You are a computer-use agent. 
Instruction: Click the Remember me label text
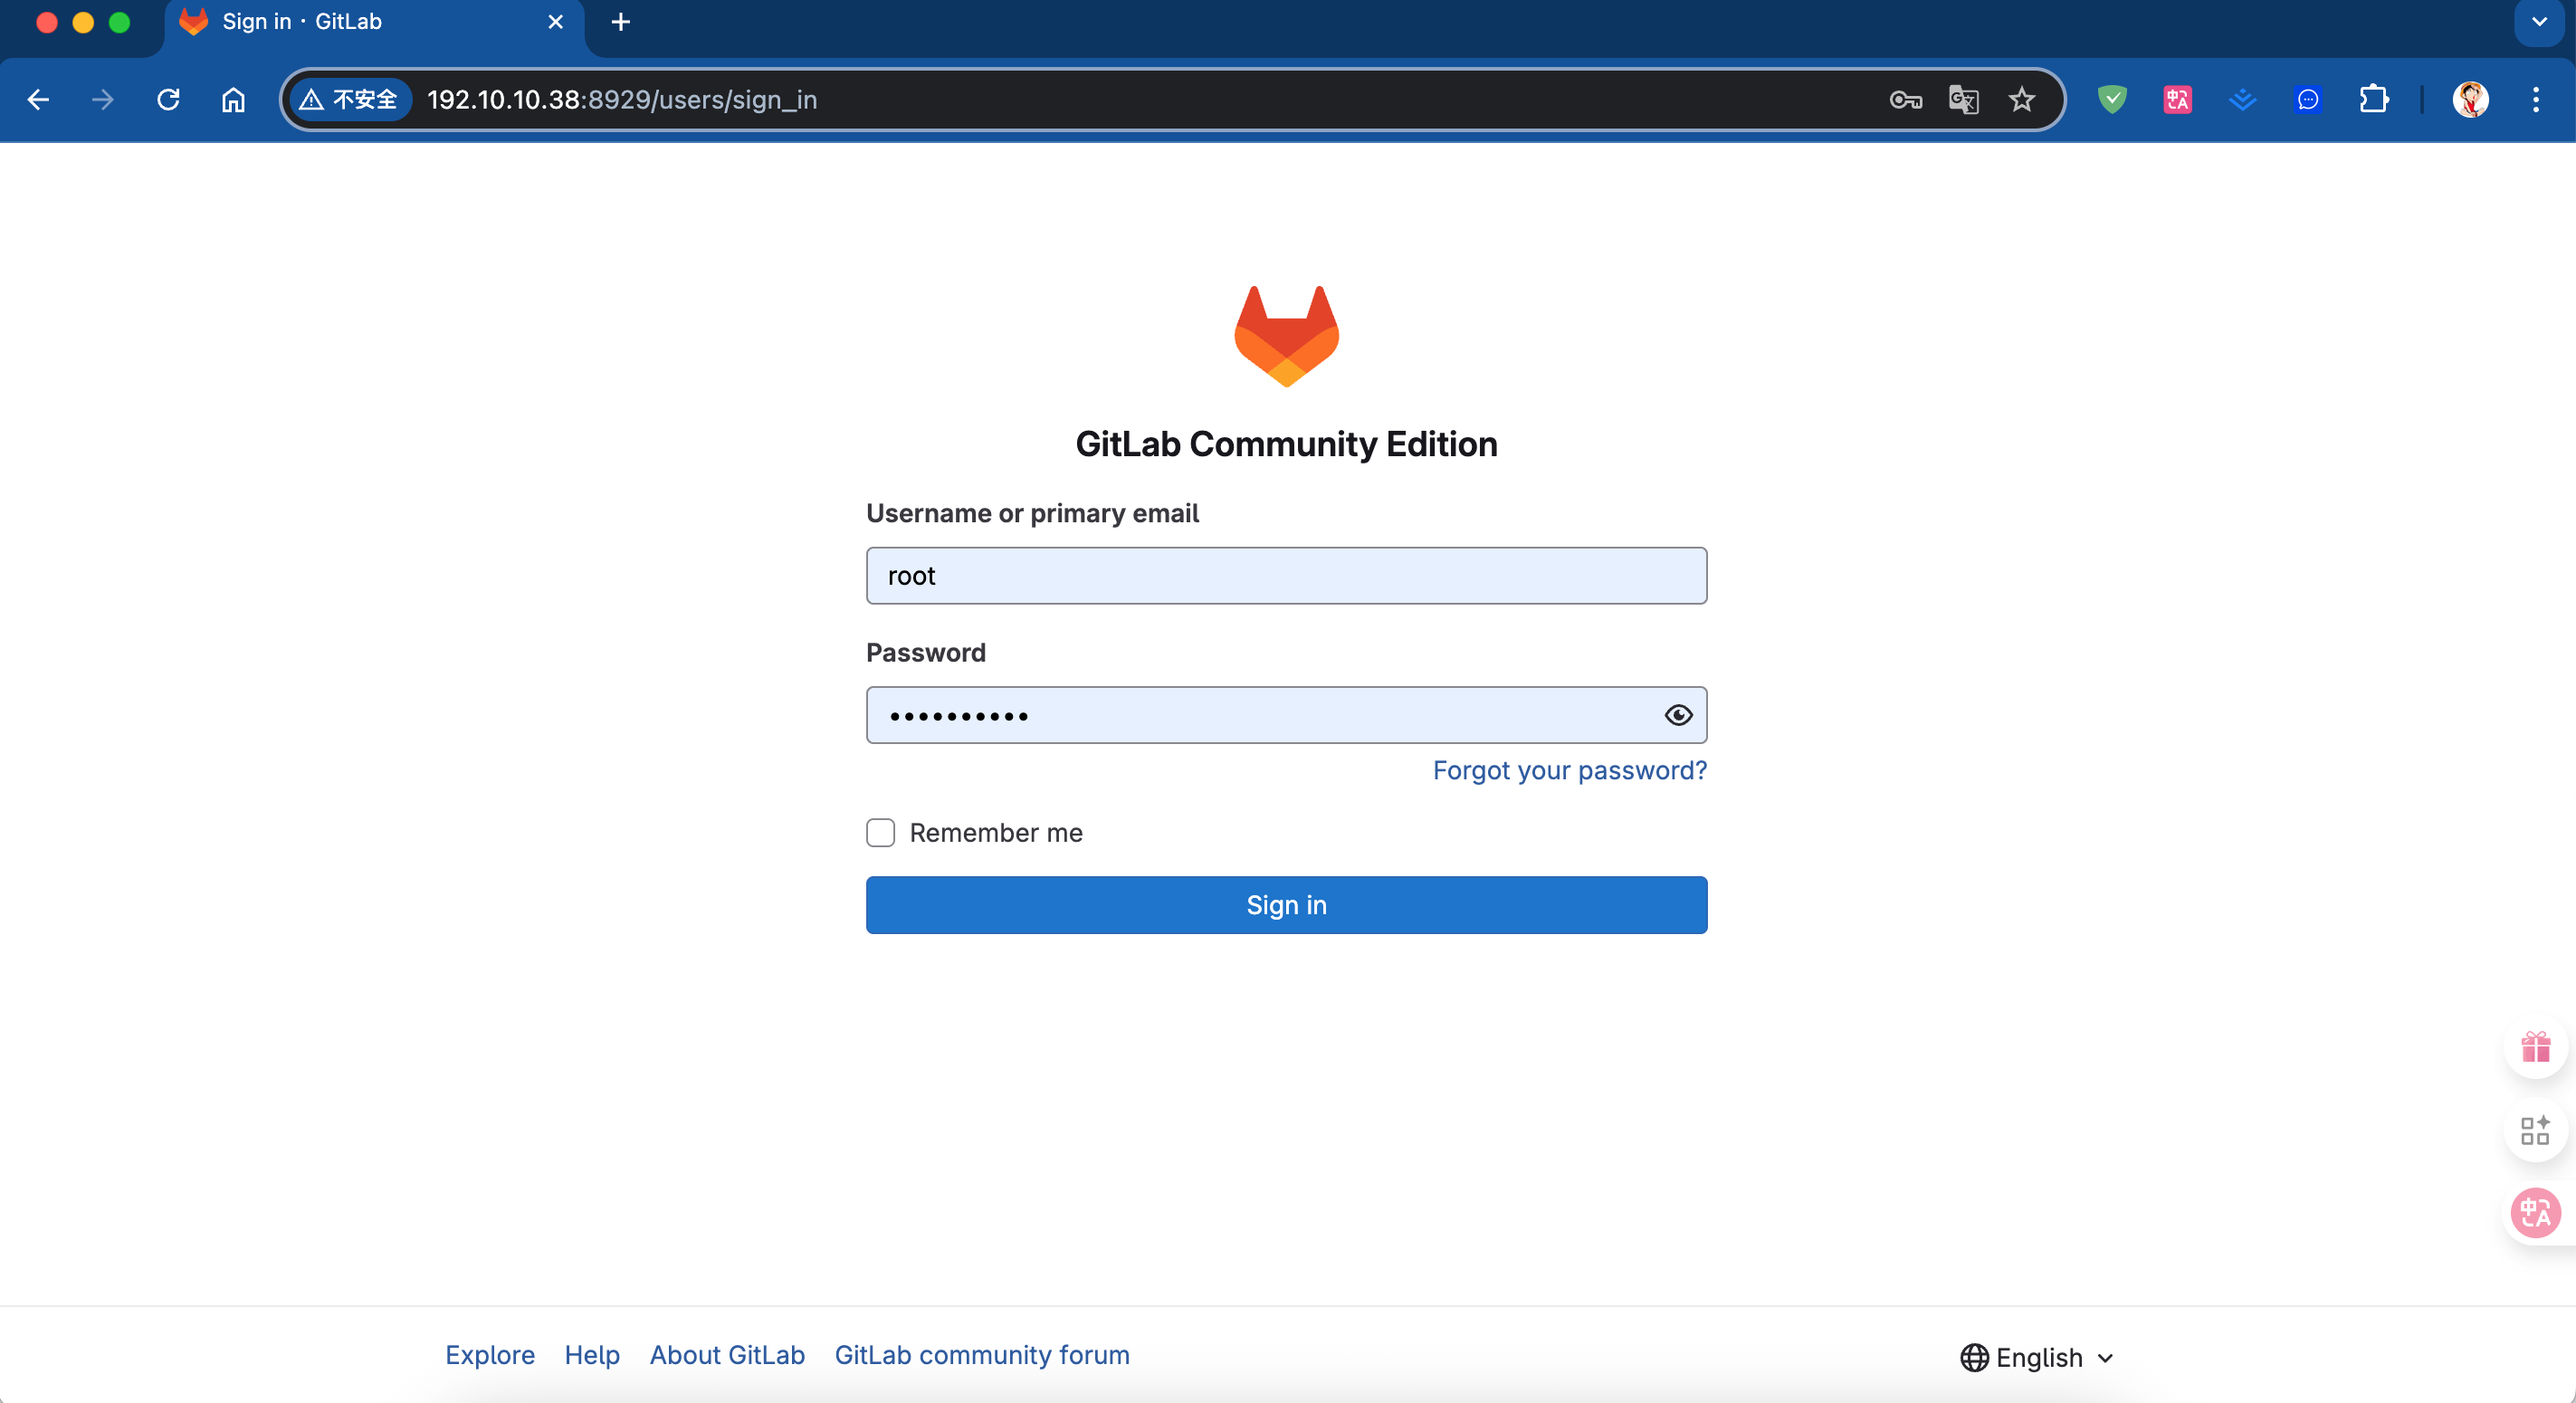(x=996, y=832)
